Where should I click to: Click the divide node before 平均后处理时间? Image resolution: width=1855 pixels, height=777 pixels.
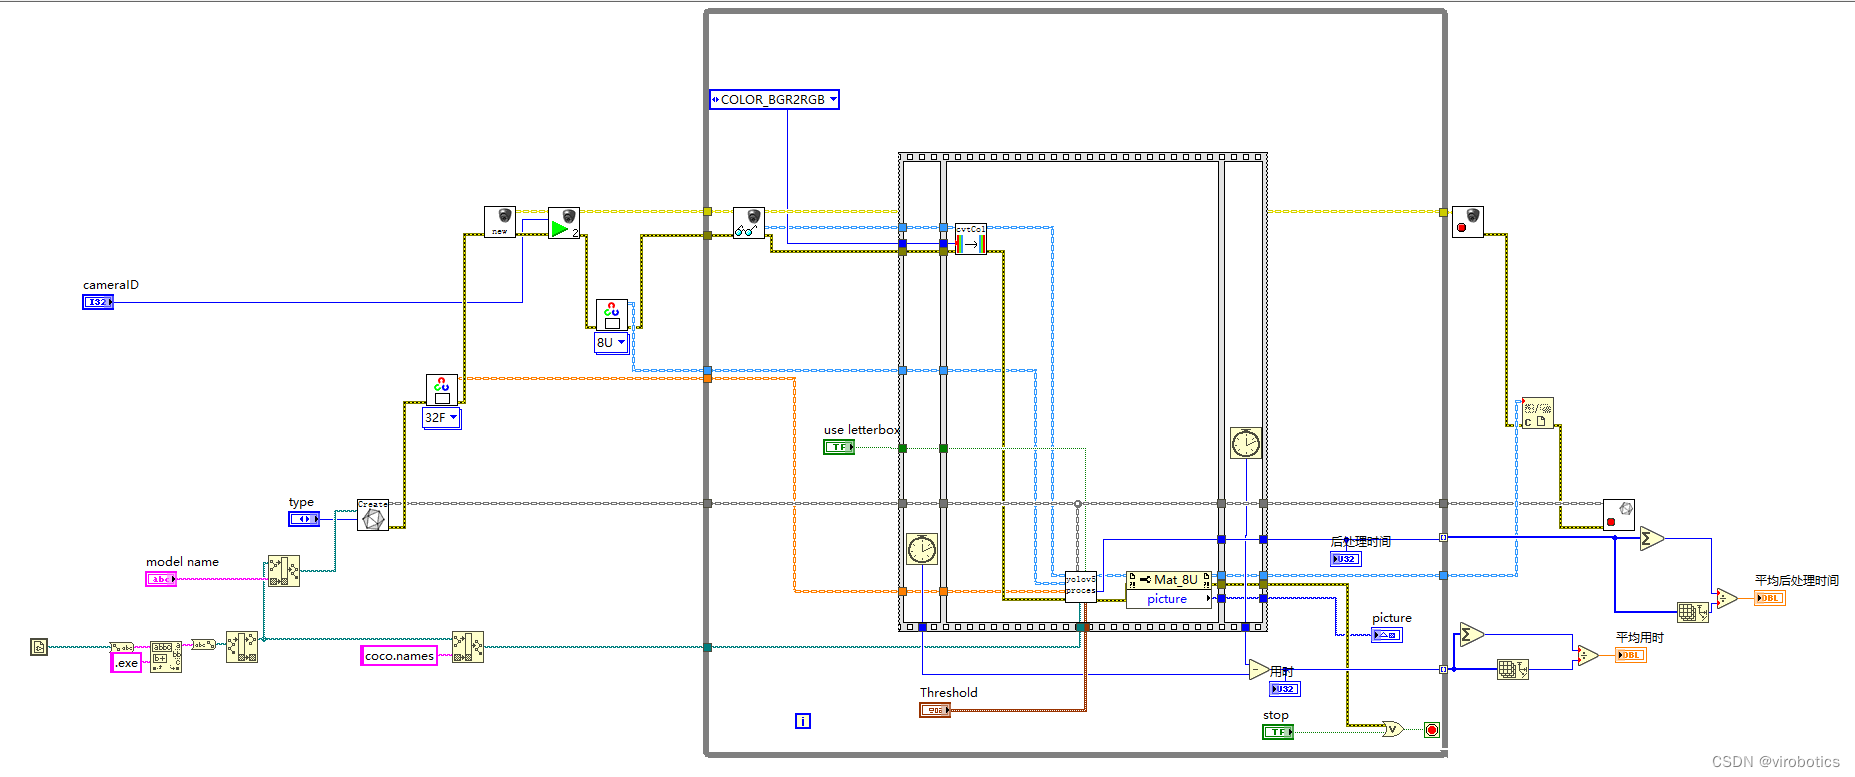coord(1727,598)
